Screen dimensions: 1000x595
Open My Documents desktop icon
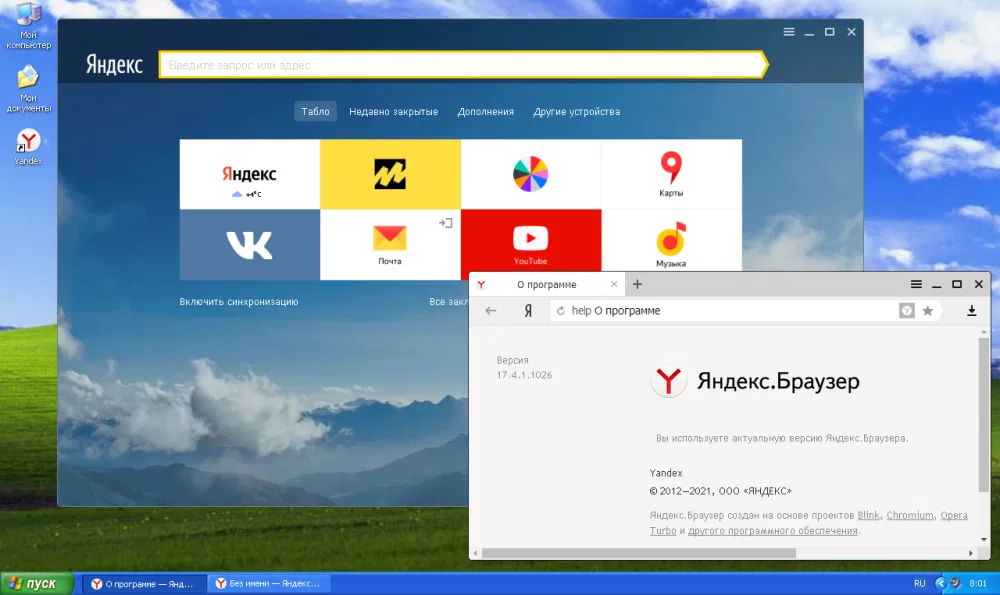point(28,89)
